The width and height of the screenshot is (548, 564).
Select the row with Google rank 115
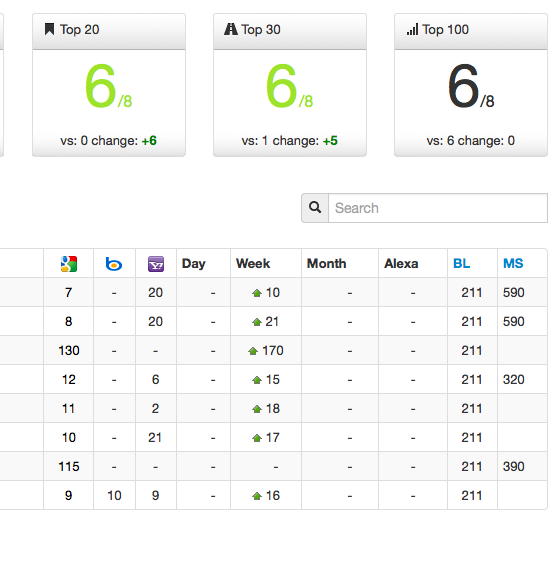point(274,467)
